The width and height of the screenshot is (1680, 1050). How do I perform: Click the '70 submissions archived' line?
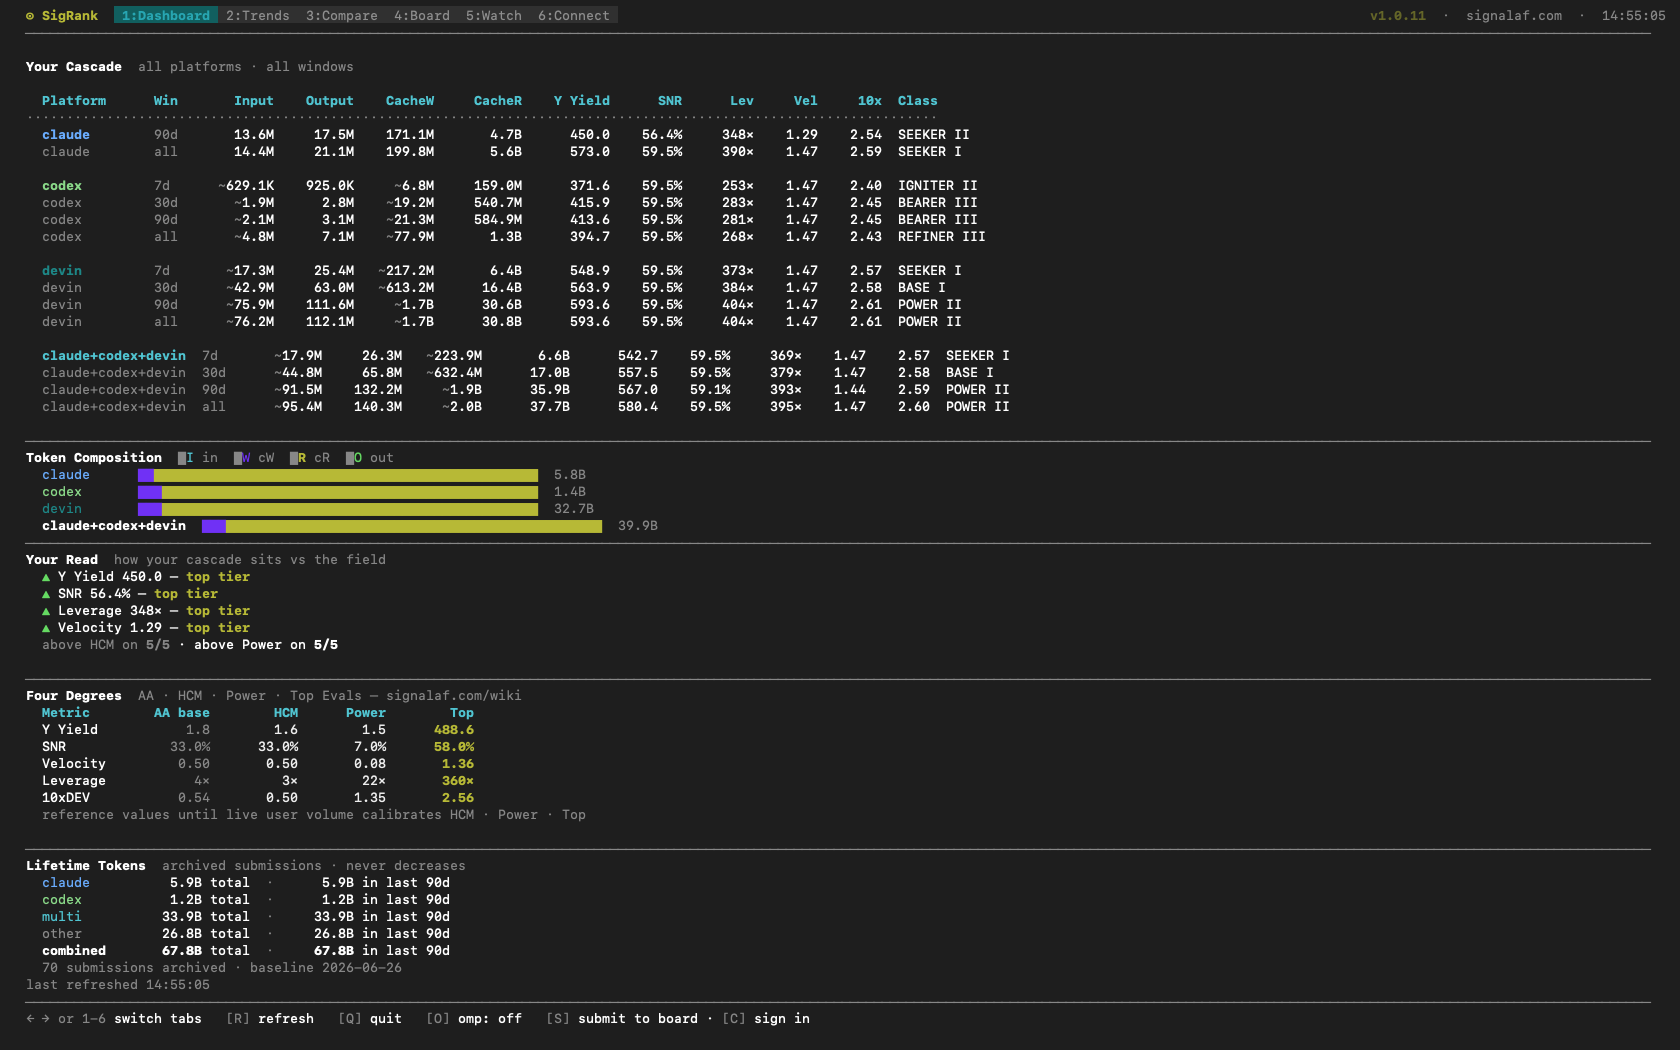[222, 968]
